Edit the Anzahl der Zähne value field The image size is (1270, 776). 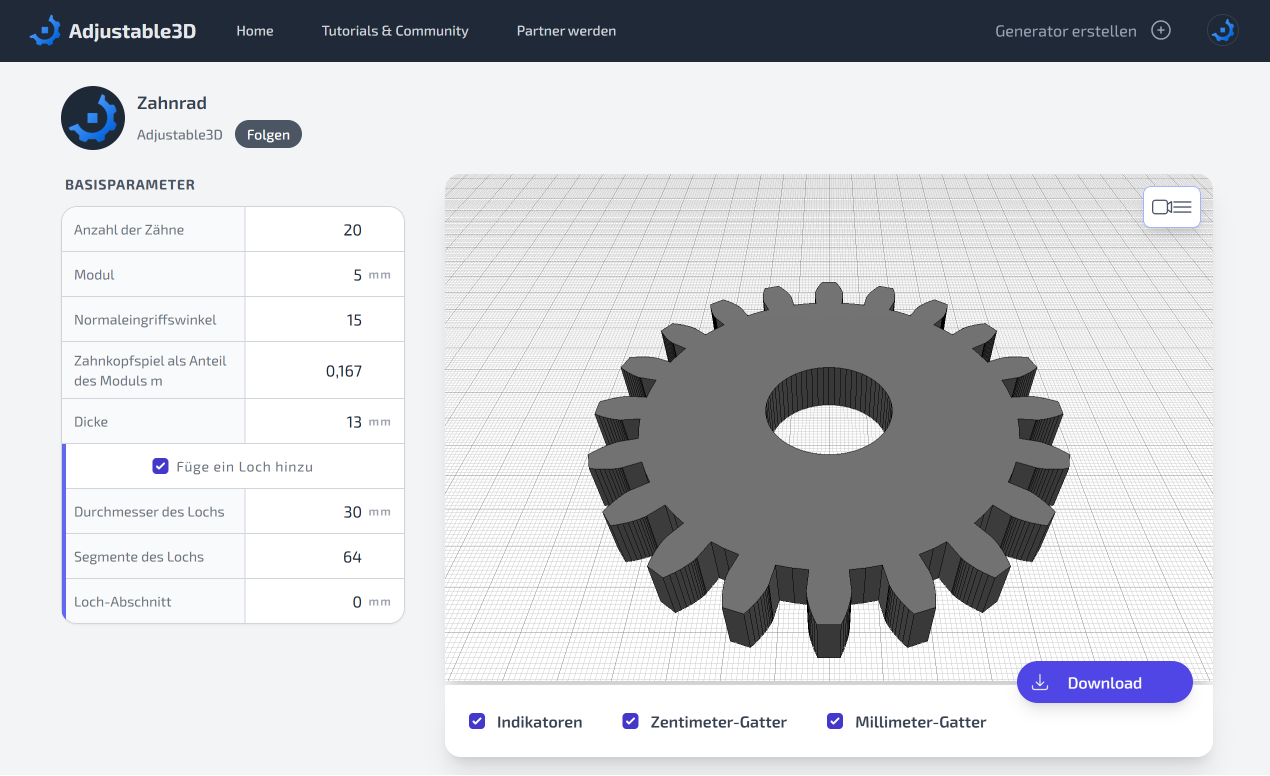[324, 229]
